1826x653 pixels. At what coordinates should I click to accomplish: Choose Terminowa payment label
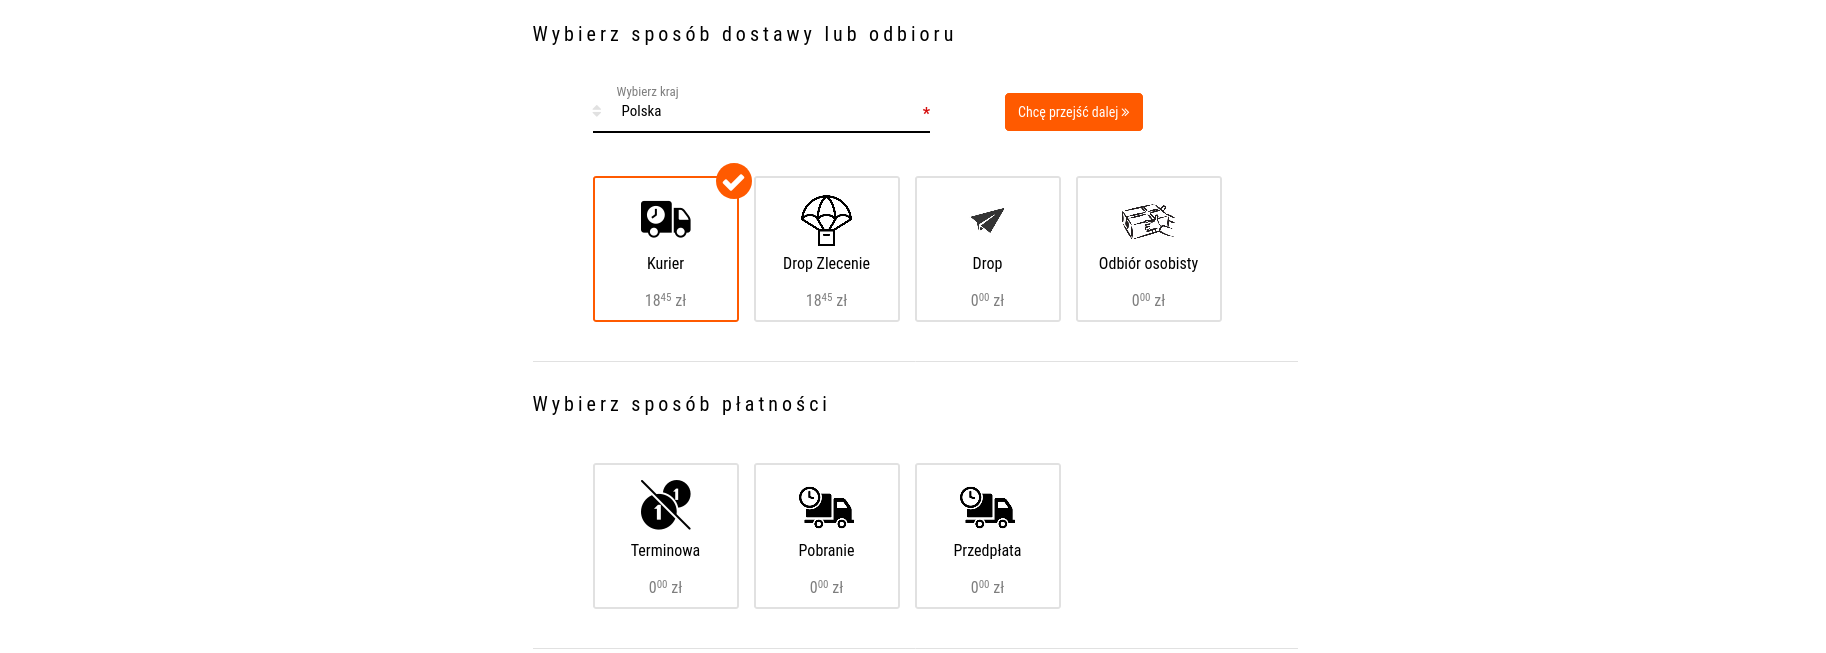(x=665, y=551)
